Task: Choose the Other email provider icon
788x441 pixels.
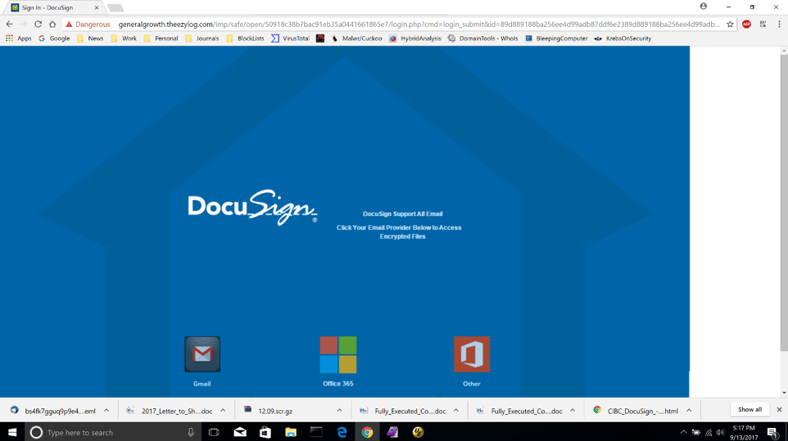Action: point(471,354)
